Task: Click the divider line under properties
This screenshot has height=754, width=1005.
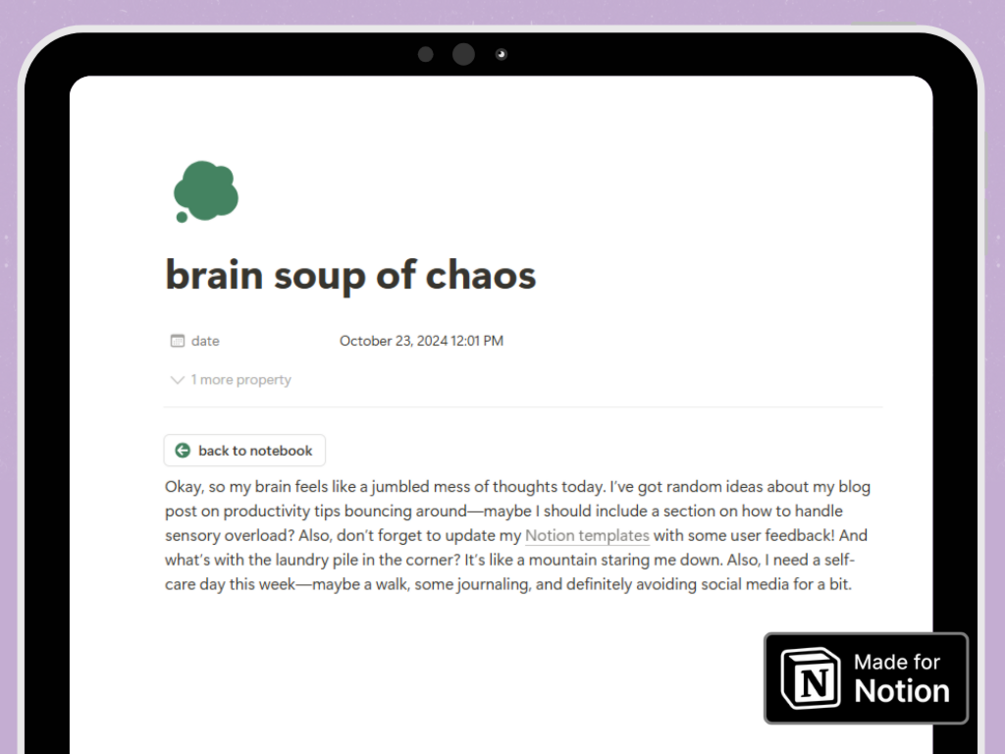Action: pyautogui.click(x=523, y=406)
